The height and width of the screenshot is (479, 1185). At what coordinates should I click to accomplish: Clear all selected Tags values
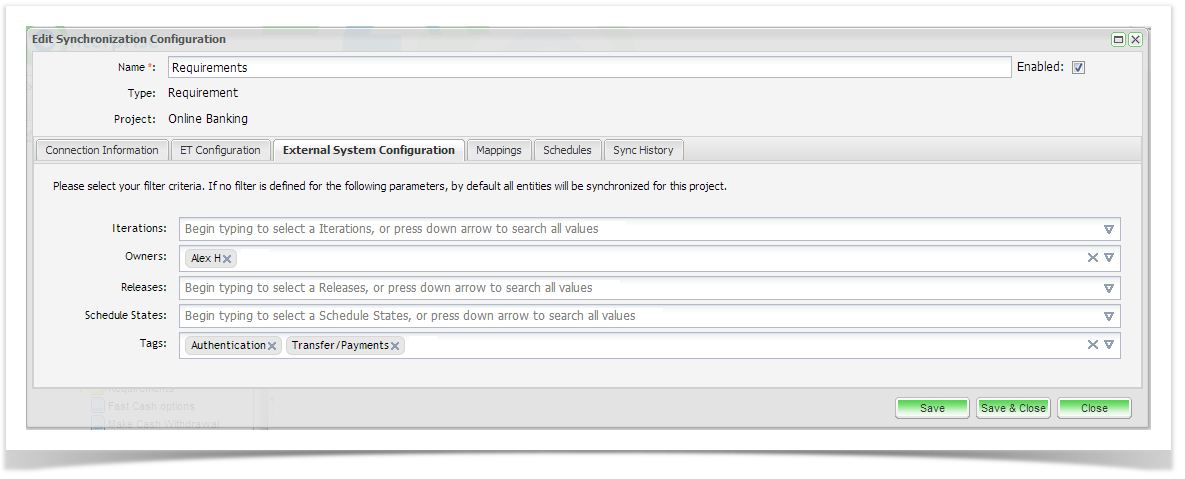click(1093, 345)
